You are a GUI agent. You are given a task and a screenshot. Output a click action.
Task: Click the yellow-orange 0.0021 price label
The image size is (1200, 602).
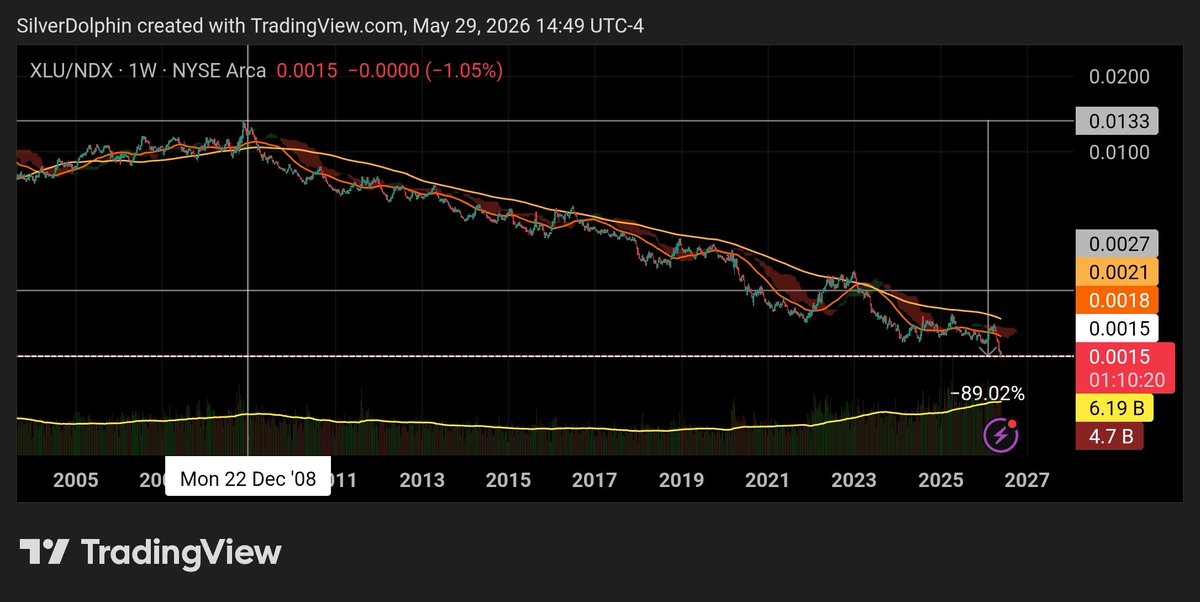pos(1117,271)
